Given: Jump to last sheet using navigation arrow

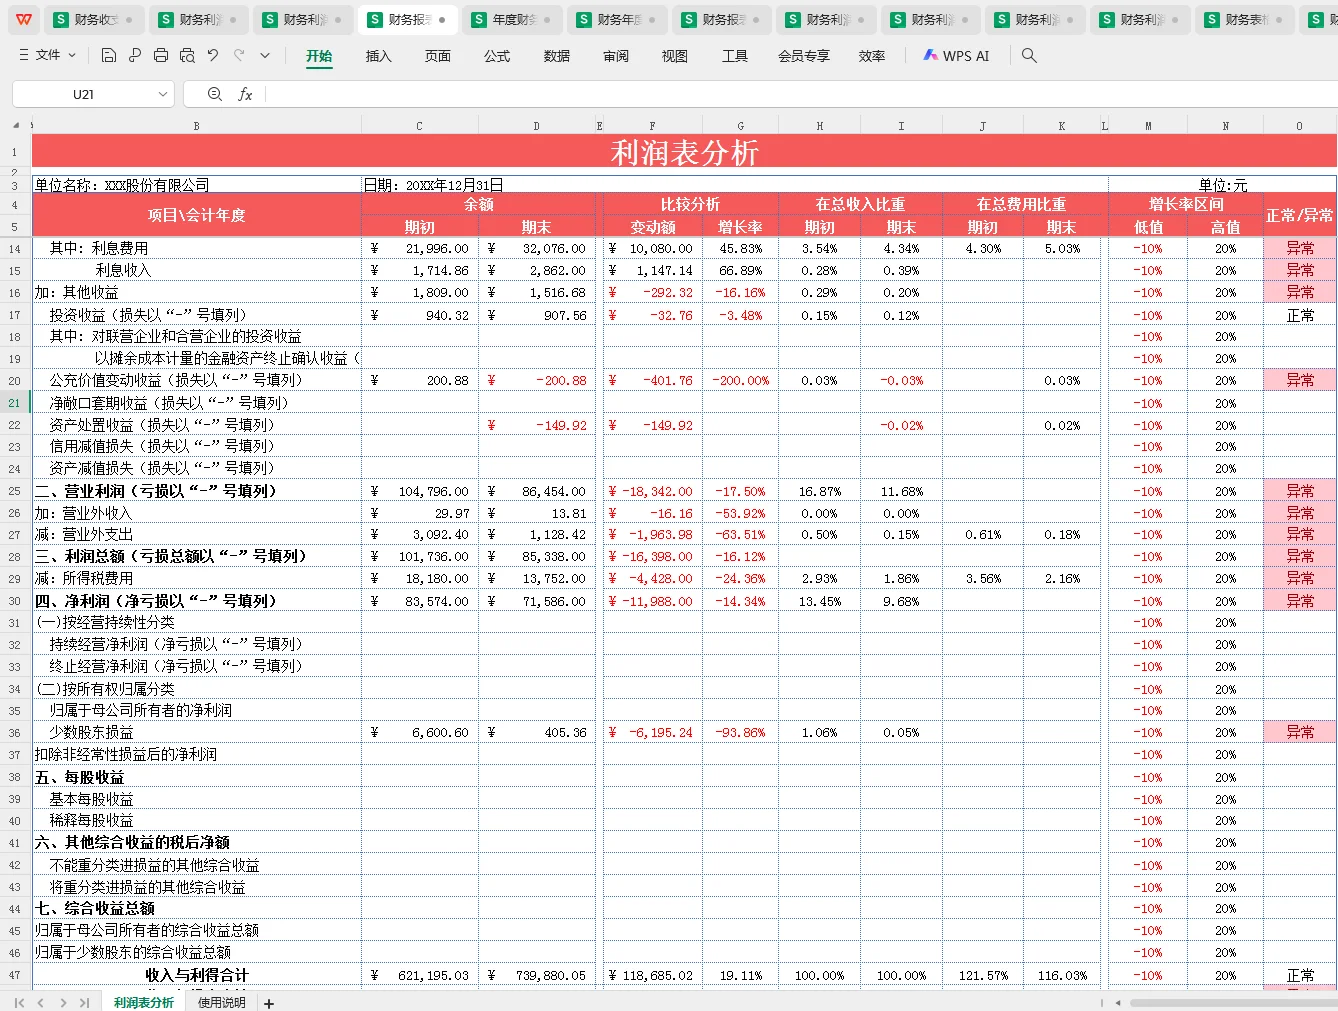Looking at the screenshot, I should (x=85, y=1001).
